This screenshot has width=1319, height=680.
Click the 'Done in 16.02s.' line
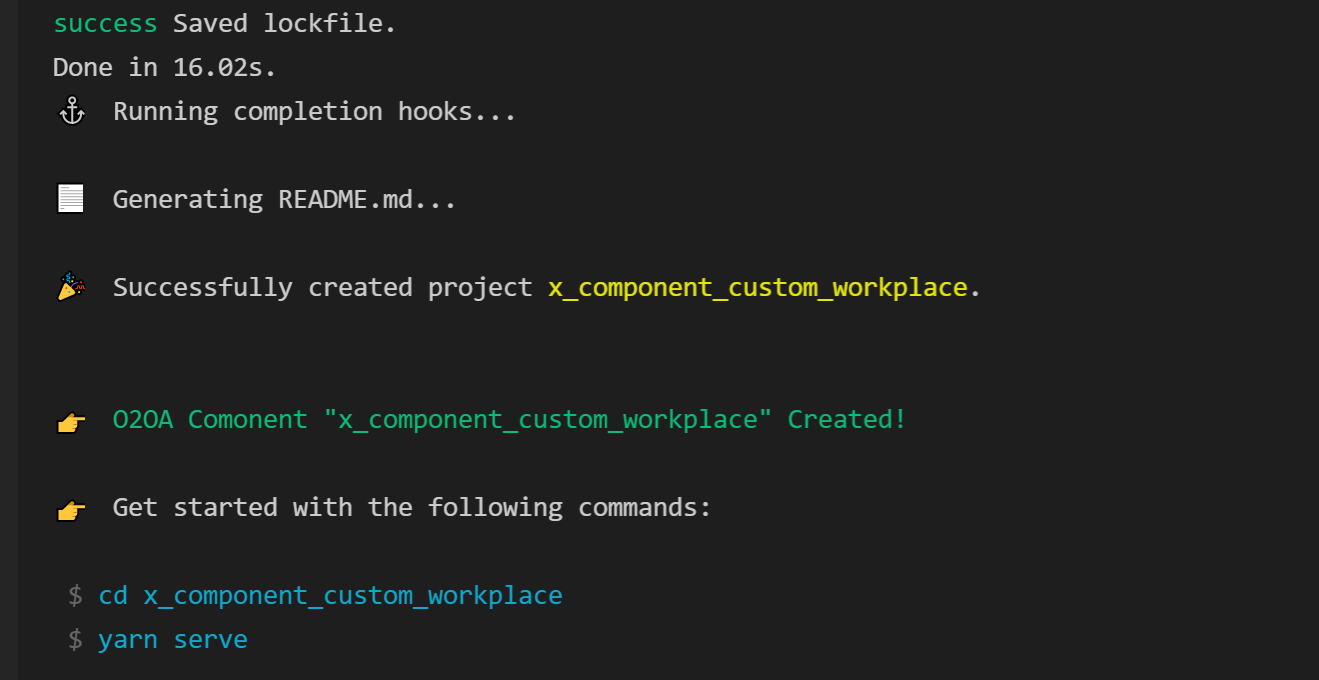point(164,68)
